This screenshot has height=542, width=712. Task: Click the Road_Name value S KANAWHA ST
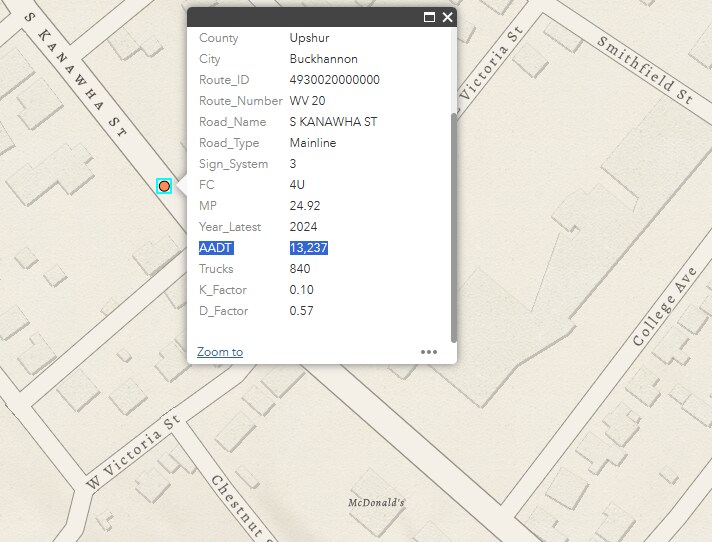click(333, 122)
